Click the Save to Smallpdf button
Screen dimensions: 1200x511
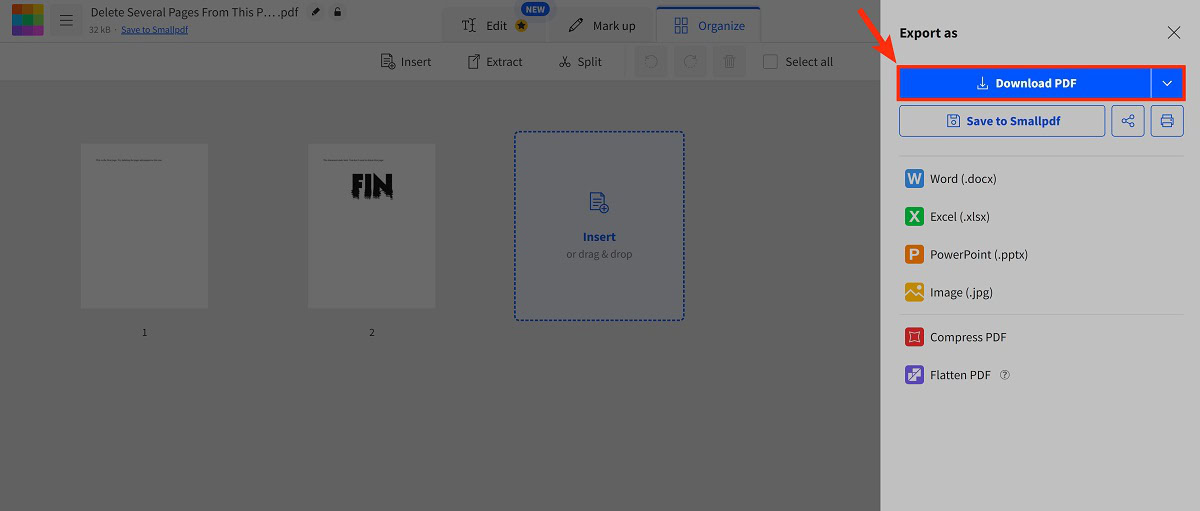(x=1002, y=121)
